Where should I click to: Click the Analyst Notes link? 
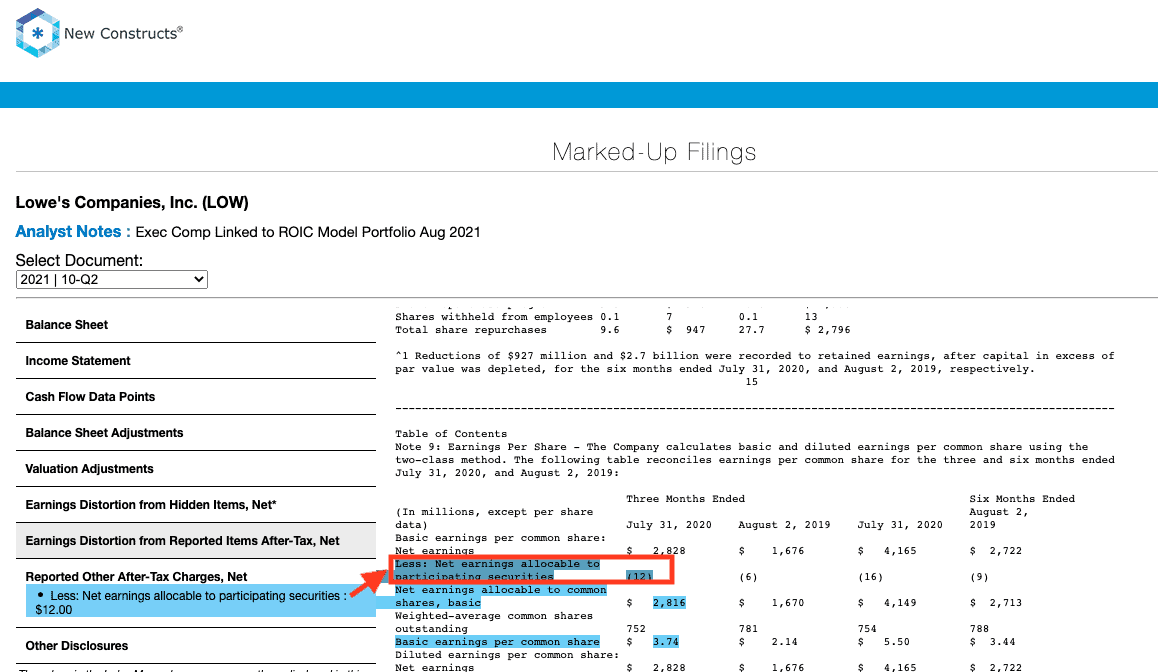[72, 232]
